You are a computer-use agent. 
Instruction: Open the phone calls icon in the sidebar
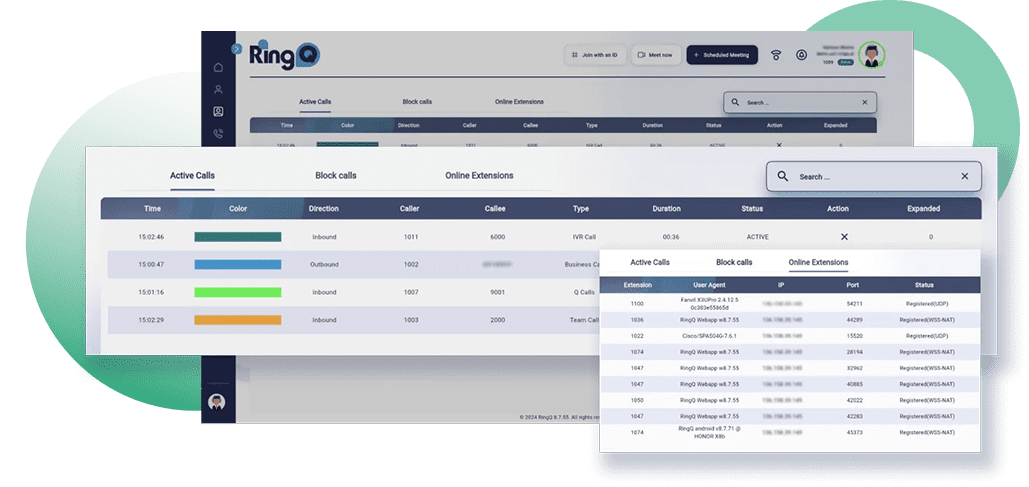pos(218,134)
